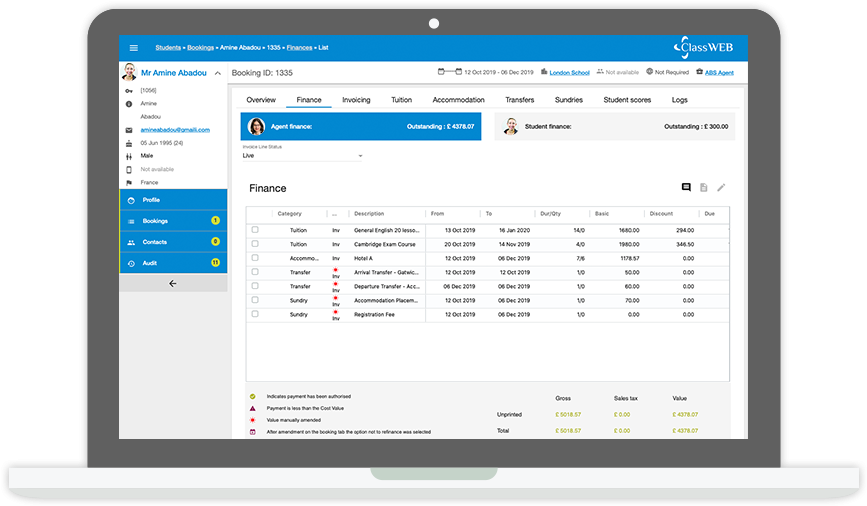The width and height of the screenshot is (867, 506).
Task: Collapse the Mr Amine Abadou profile header
Action: tap(218, 73)
